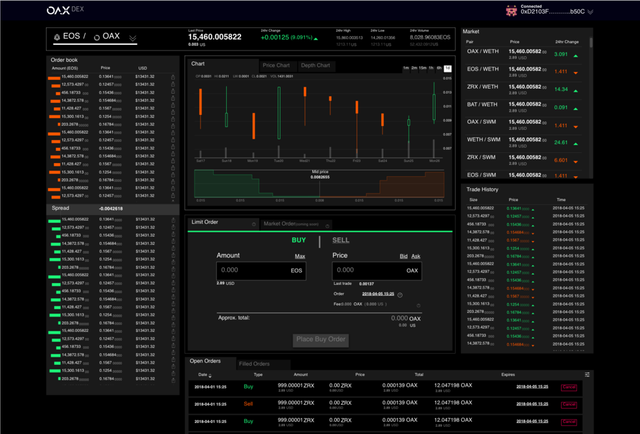Click green up arrow for ZRX / WETH
The width and height of the screenshot is (640, 434).
(x=576, y=91)
